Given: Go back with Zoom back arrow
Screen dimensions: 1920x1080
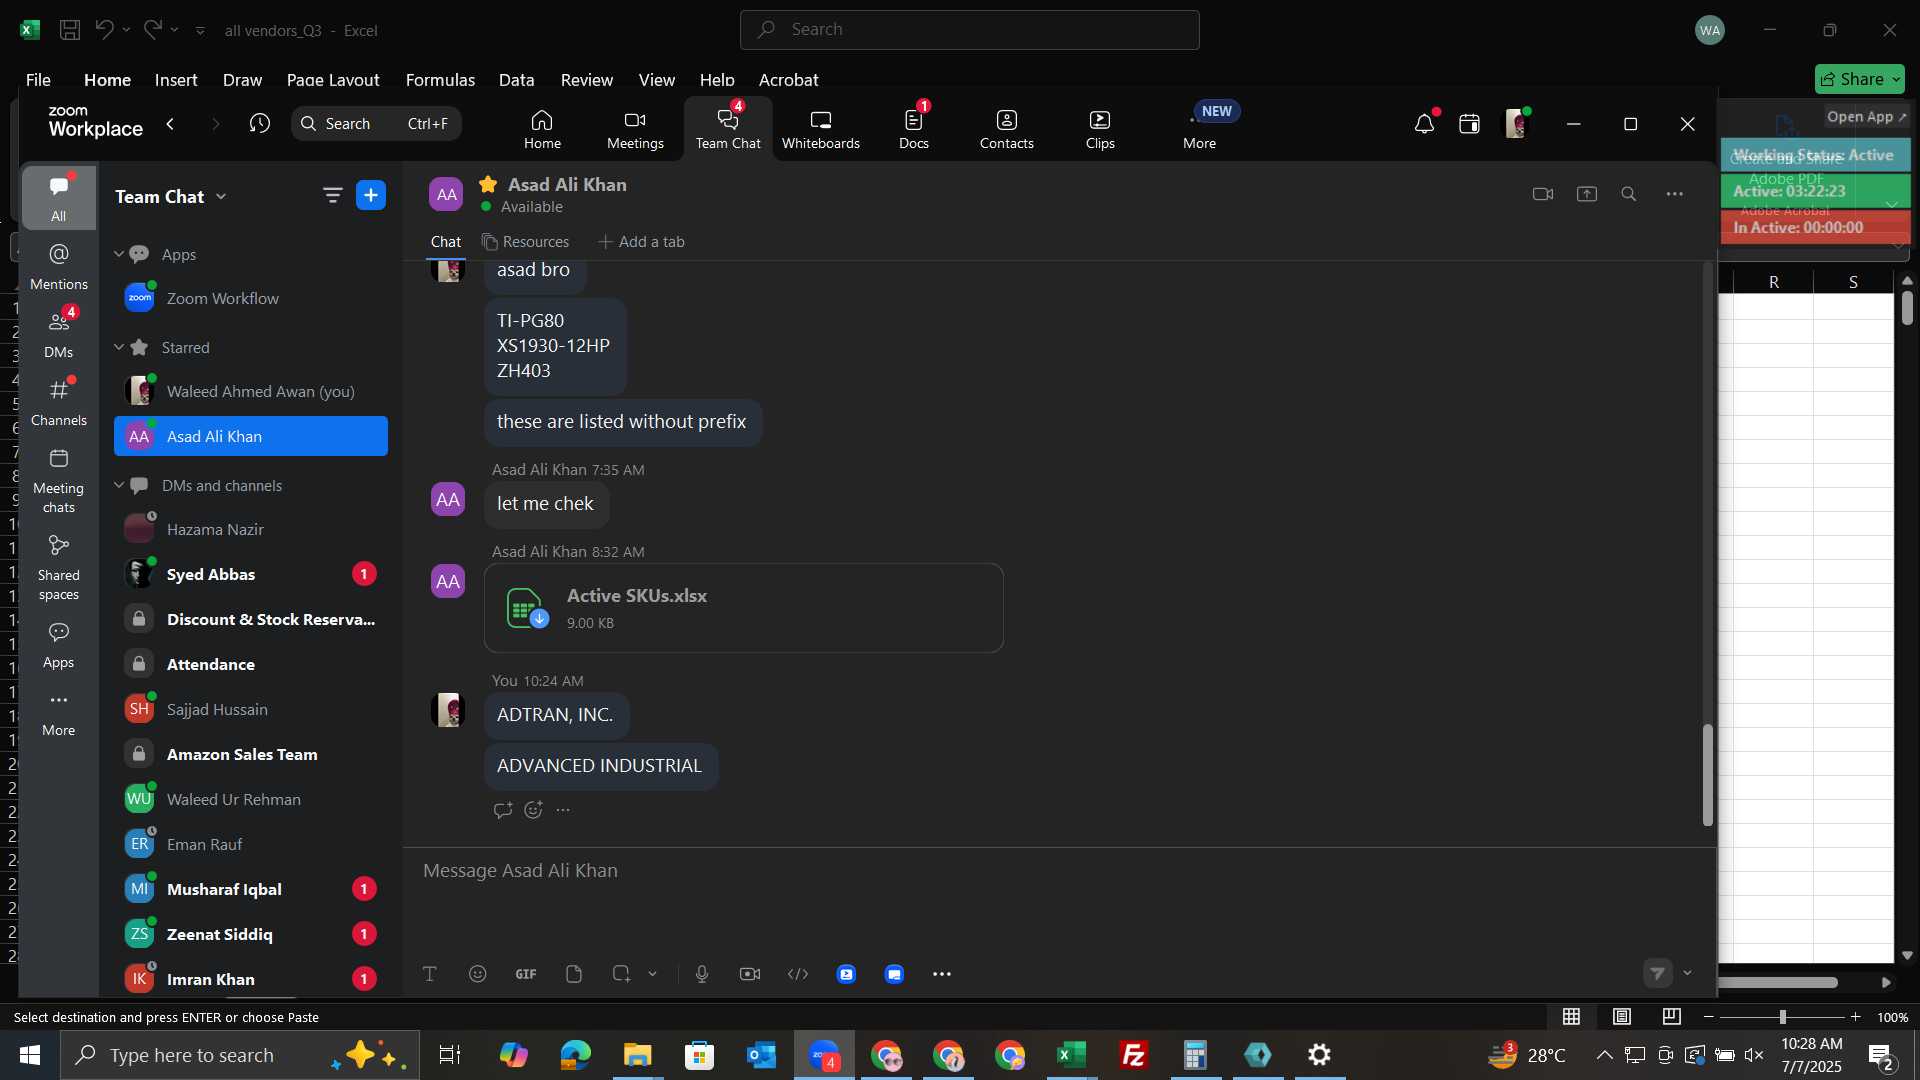Looking at the screenshot, I should (x=170, y=123).
